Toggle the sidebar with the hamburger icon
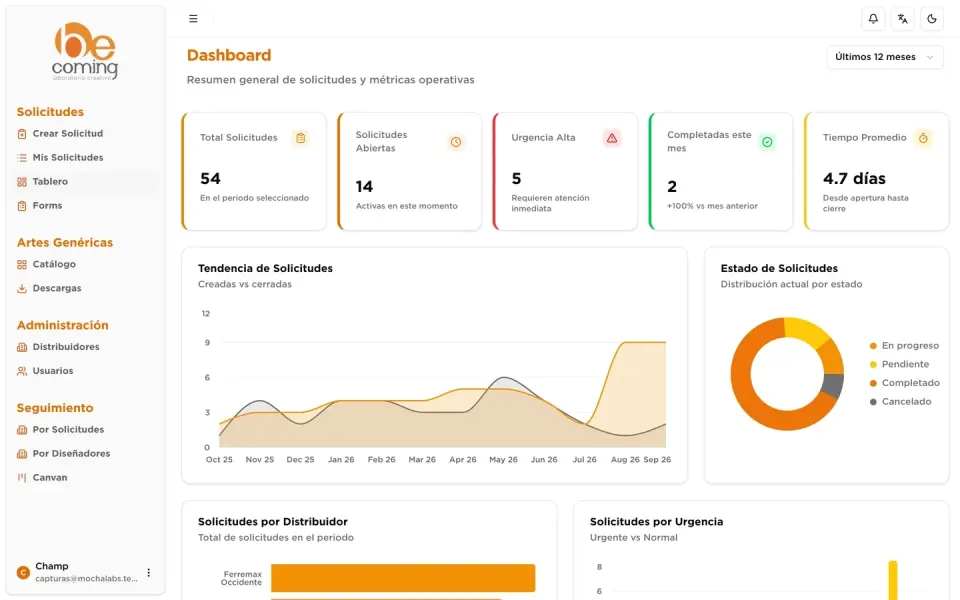 pyautogui.click(x=193, y=19)
